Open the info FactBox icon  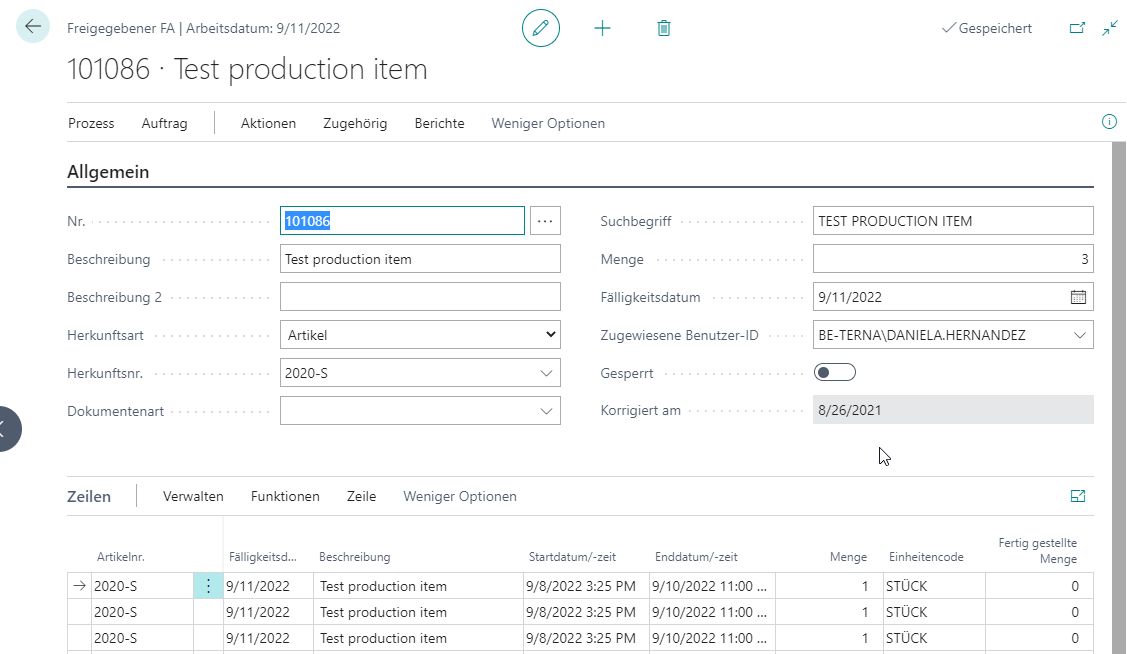point(1109,122)
